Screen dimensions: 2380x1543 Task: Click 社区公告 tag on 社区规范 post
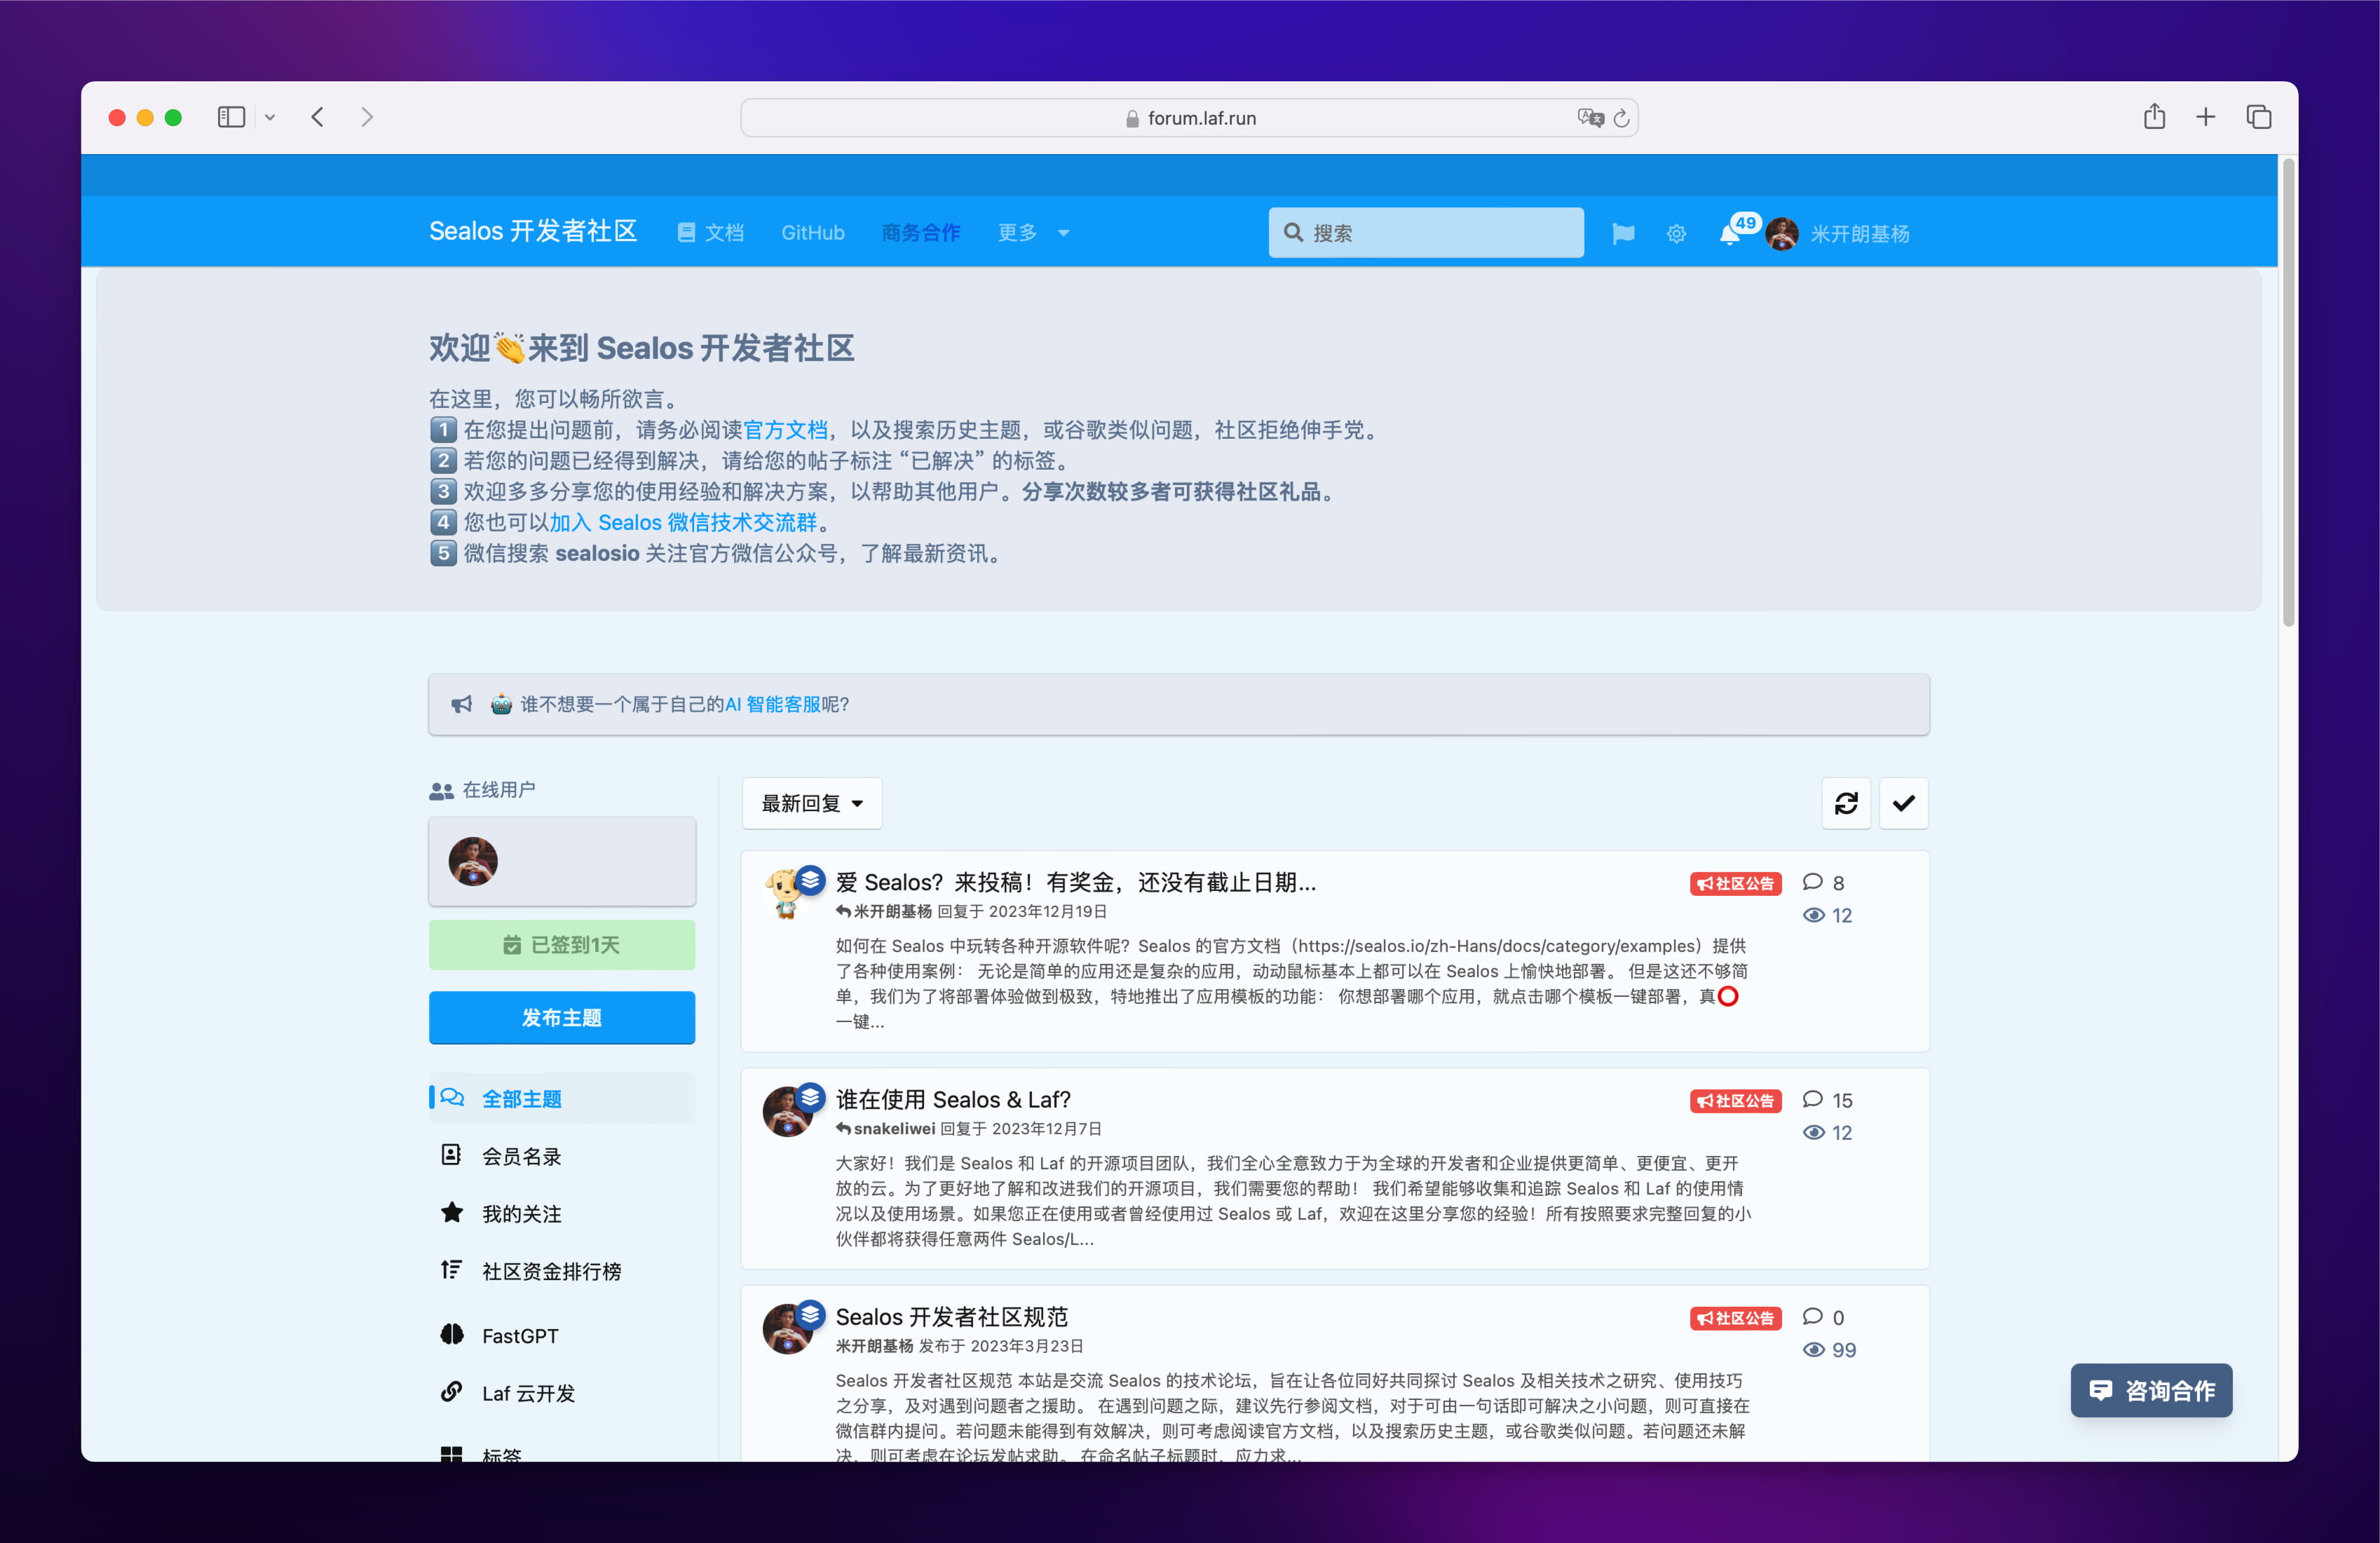click(x=1736, y=1317)
